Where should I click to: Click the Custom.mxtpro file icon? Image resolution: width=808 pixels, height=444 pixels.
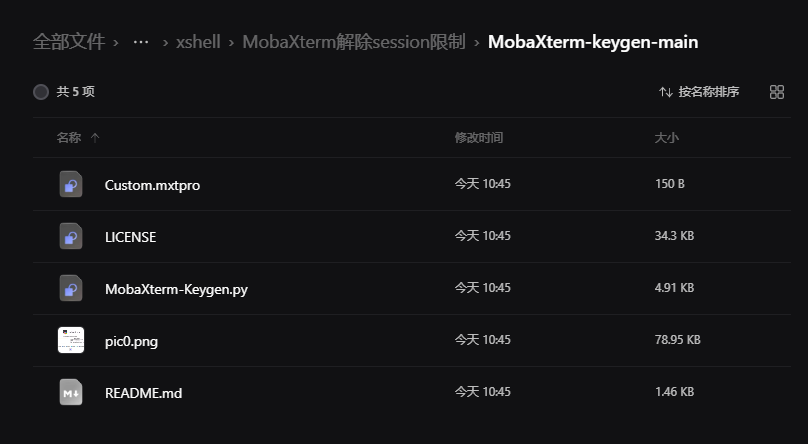point(70,184)
